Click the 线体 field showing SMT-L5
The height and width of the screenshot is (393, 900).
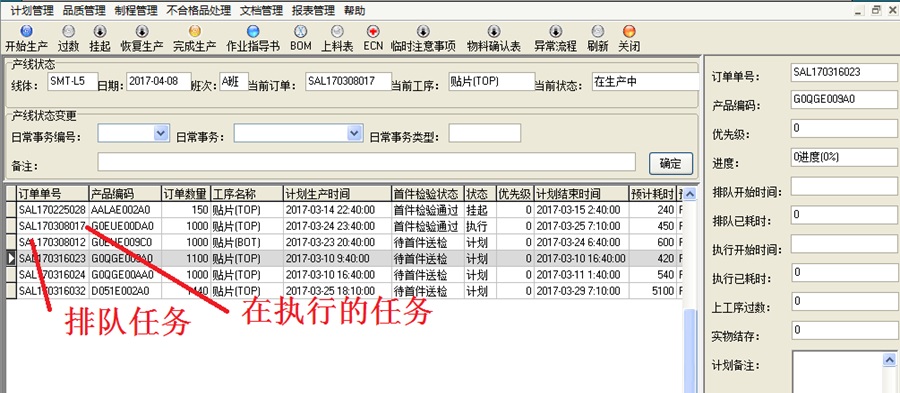point(73,81)
